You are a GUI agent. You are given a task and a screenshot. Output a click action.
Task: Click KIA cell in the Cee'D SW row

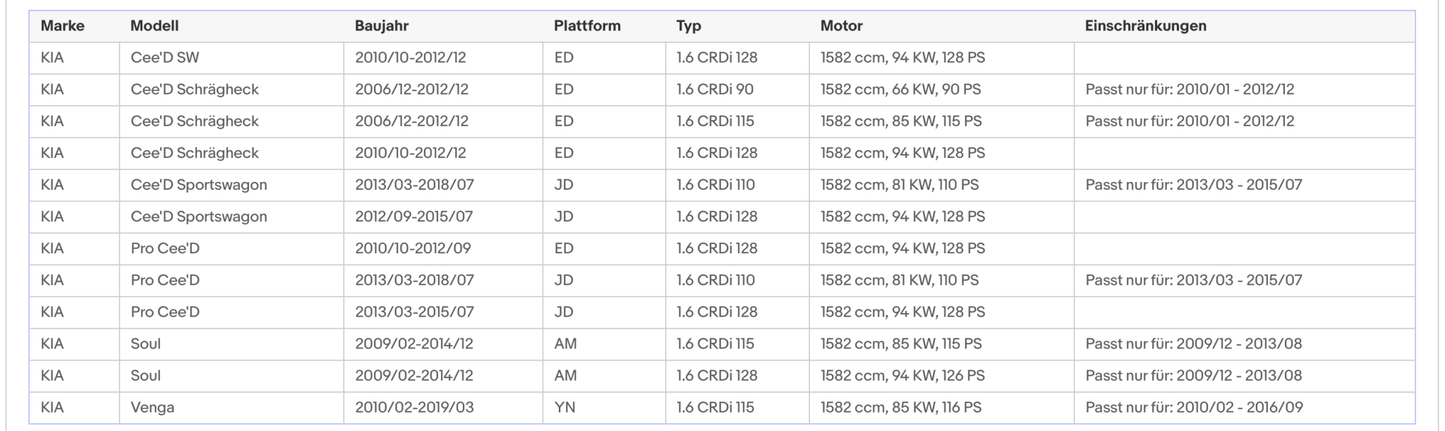point(52,58)
